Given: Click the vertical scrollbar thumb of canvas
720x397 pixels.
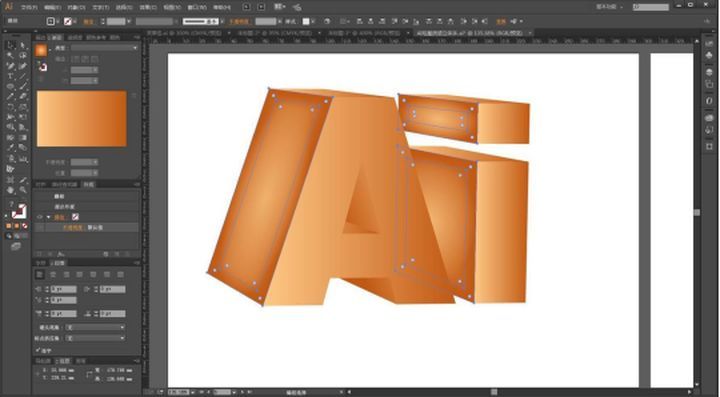Looking at the screenshot, I should tap(697, 212).
